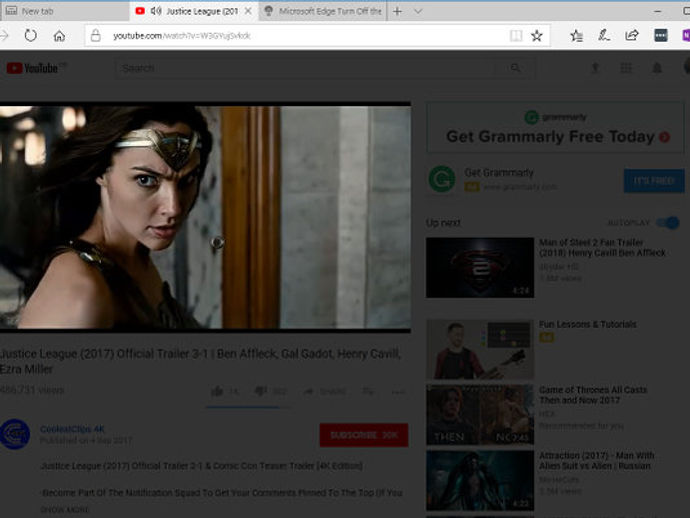Open the YouTube upload icon
This screenshot has height=518, width=690.
tap(595, 68)
